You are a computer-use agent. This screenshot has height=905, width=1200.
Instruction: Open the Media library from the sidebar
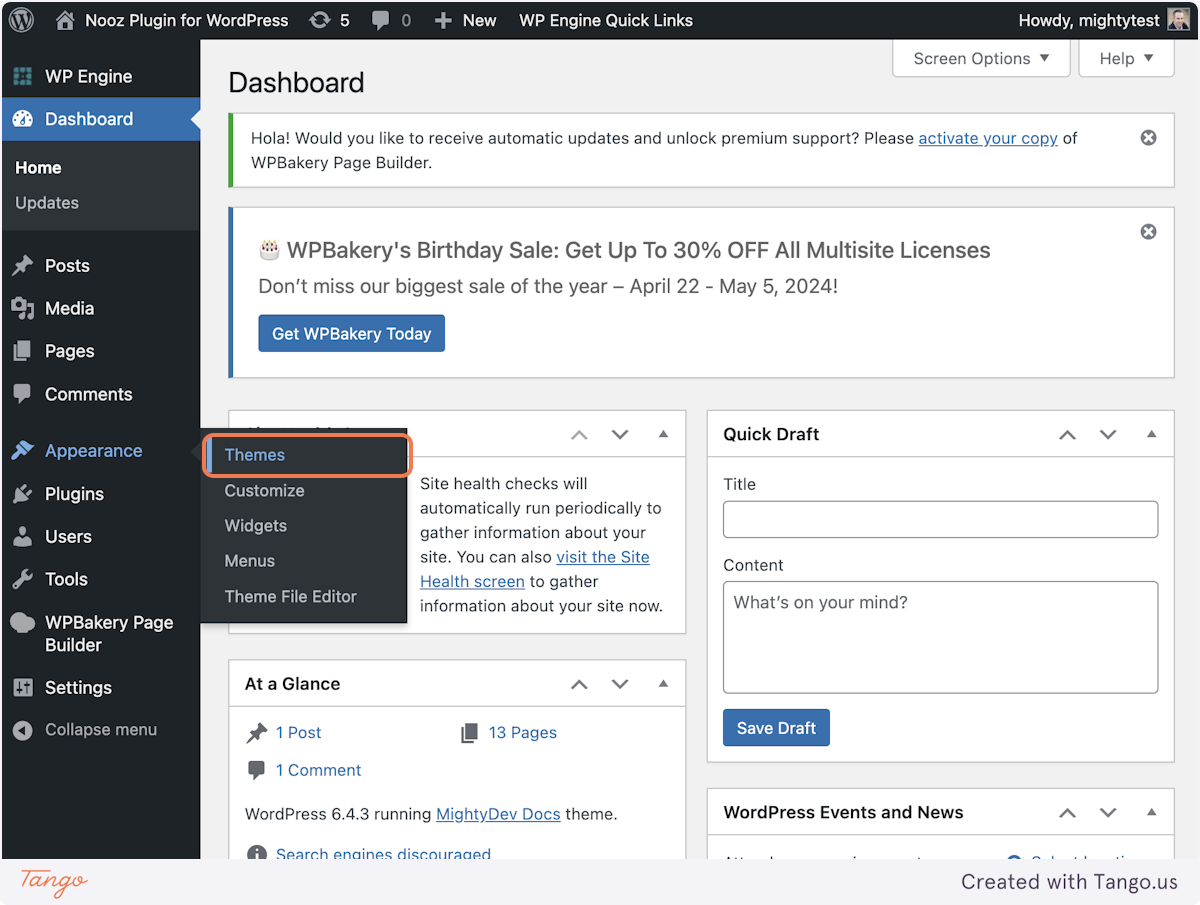point(69,309)
